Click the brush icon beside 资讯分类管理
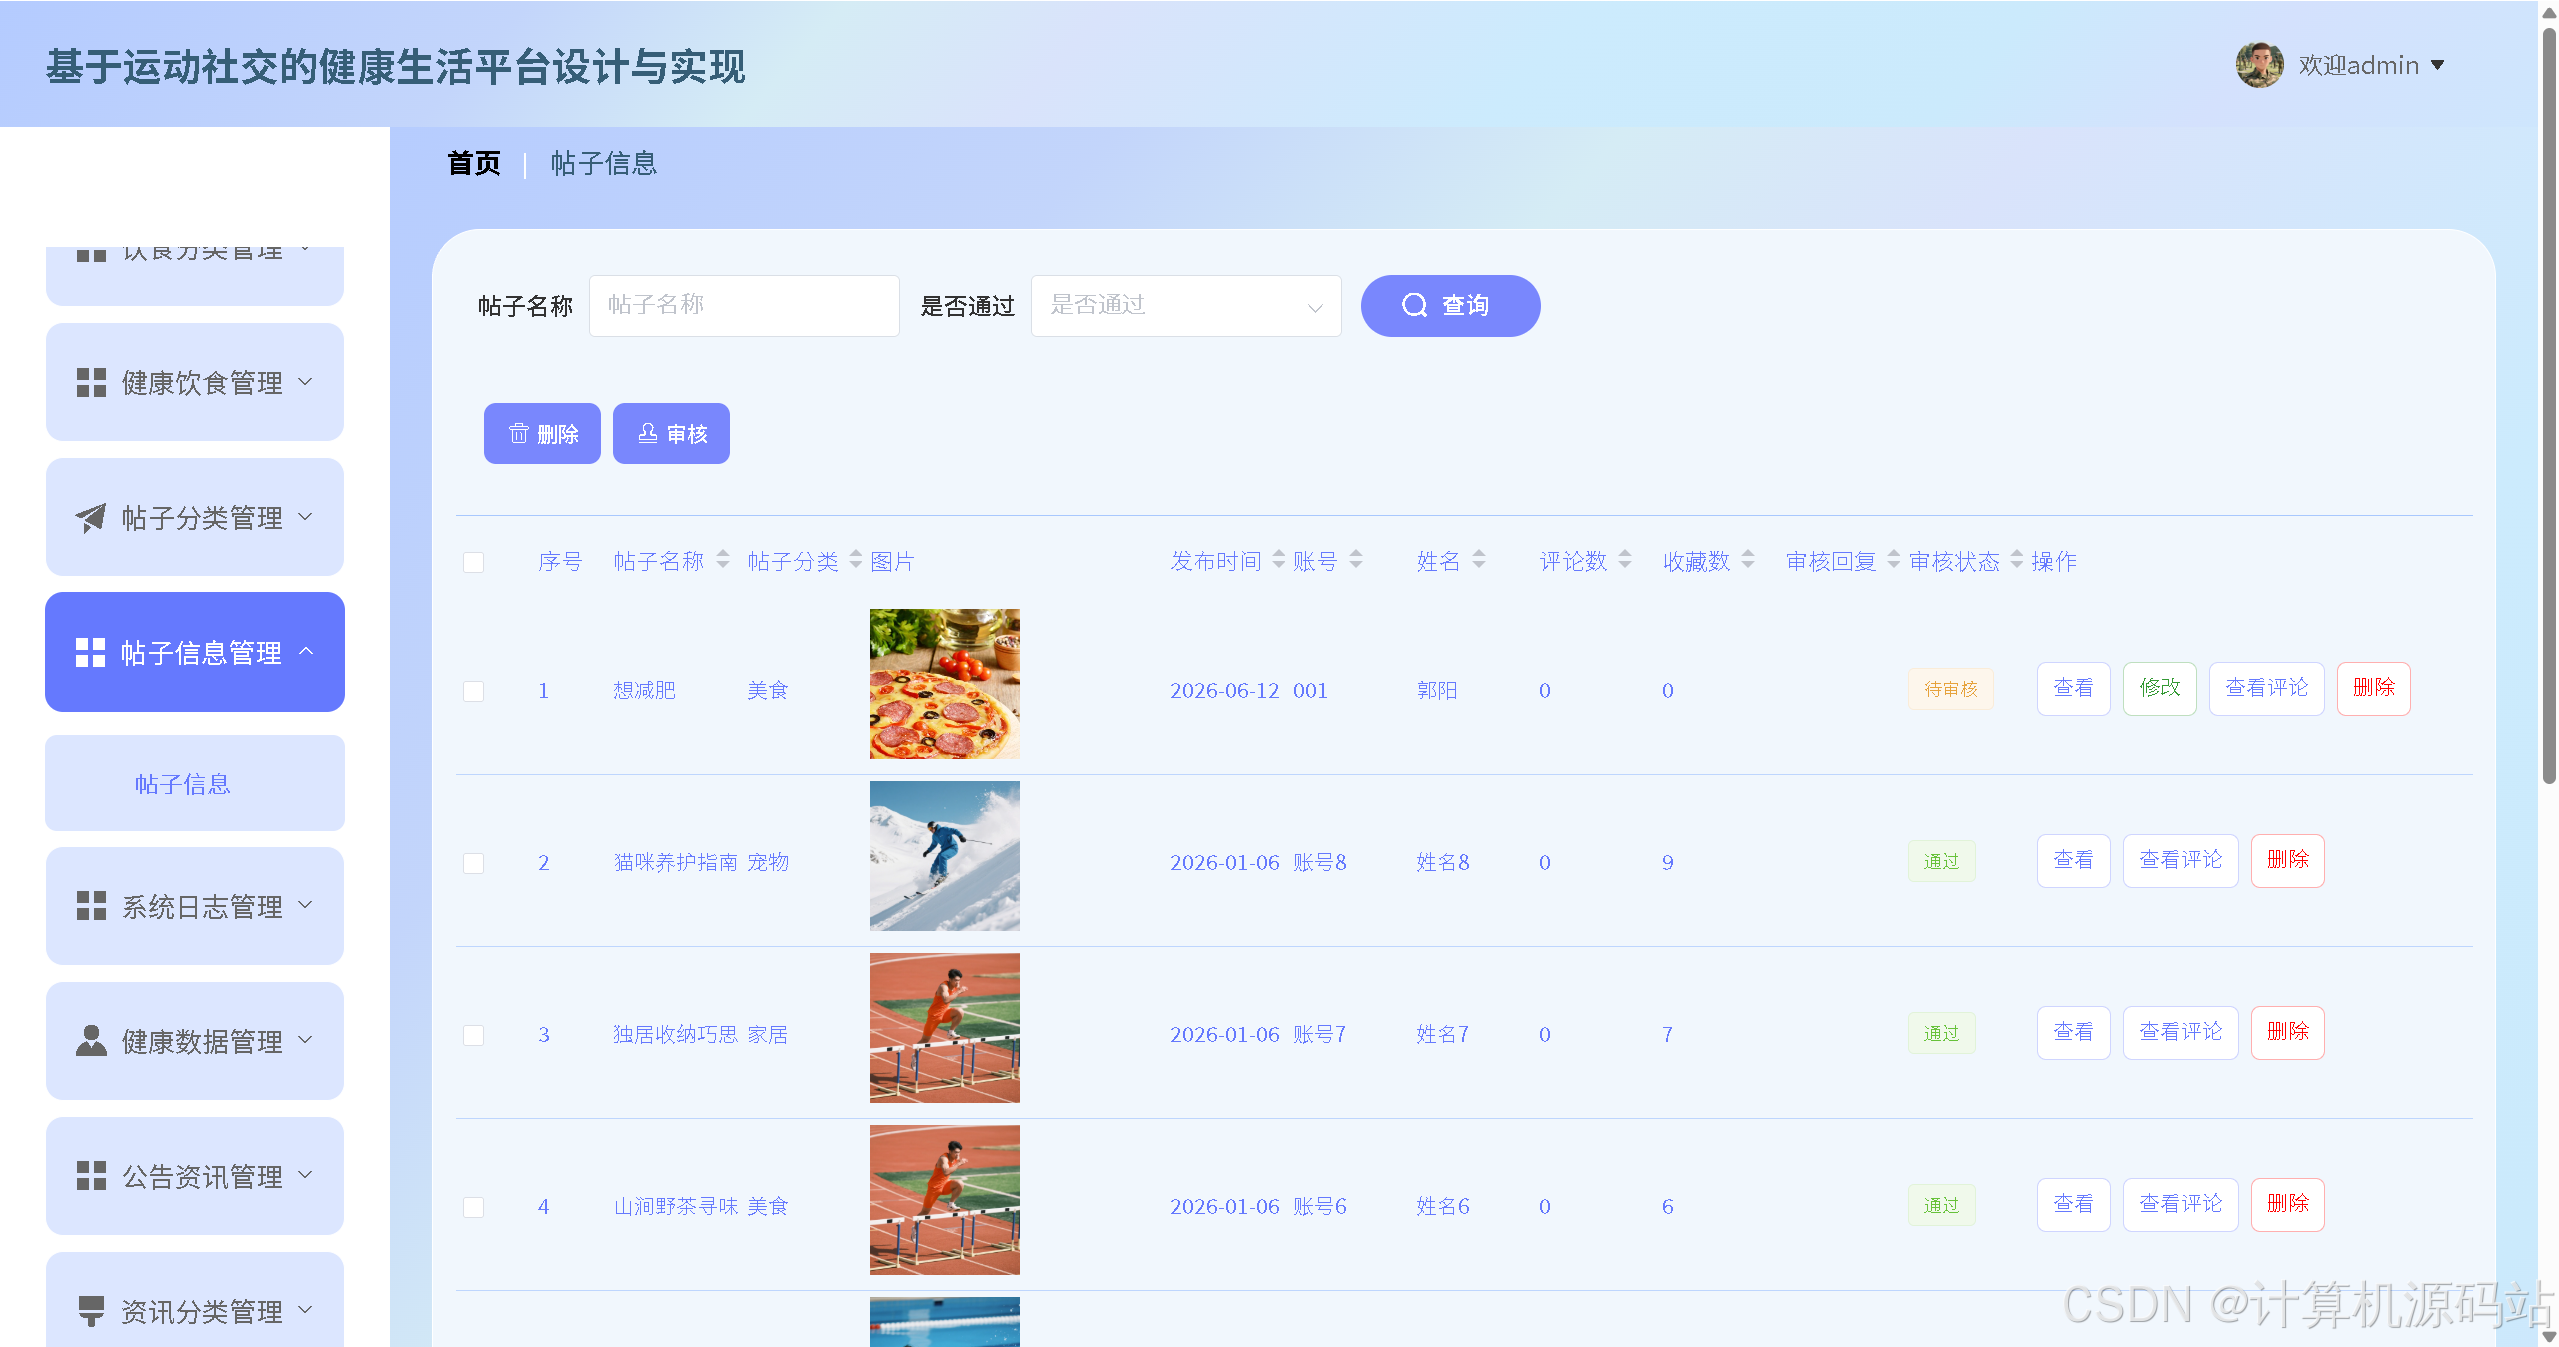This screenshot has height=1347, width=2559. (x=91, y=1311)
